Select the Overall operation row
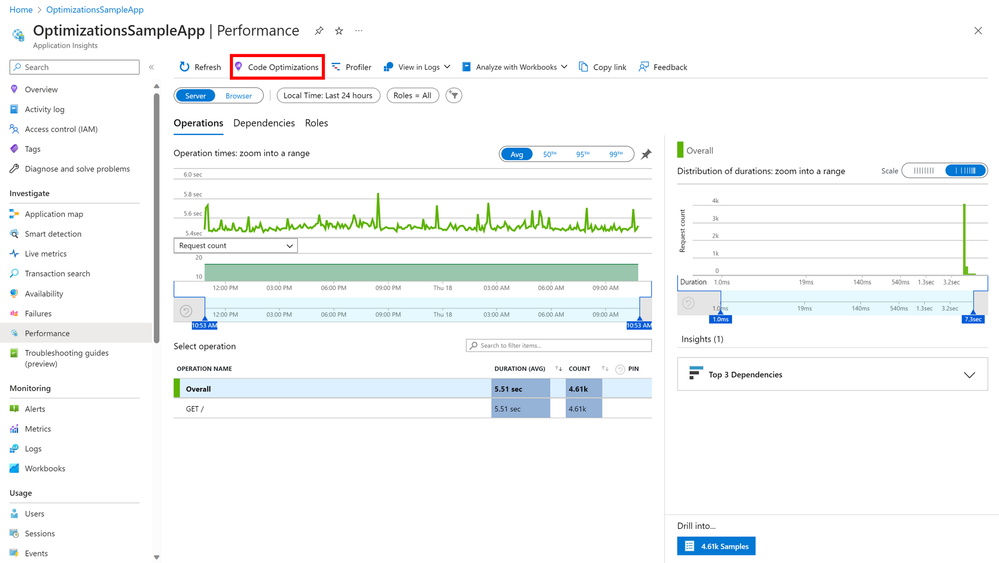 (x=412, y=388)
